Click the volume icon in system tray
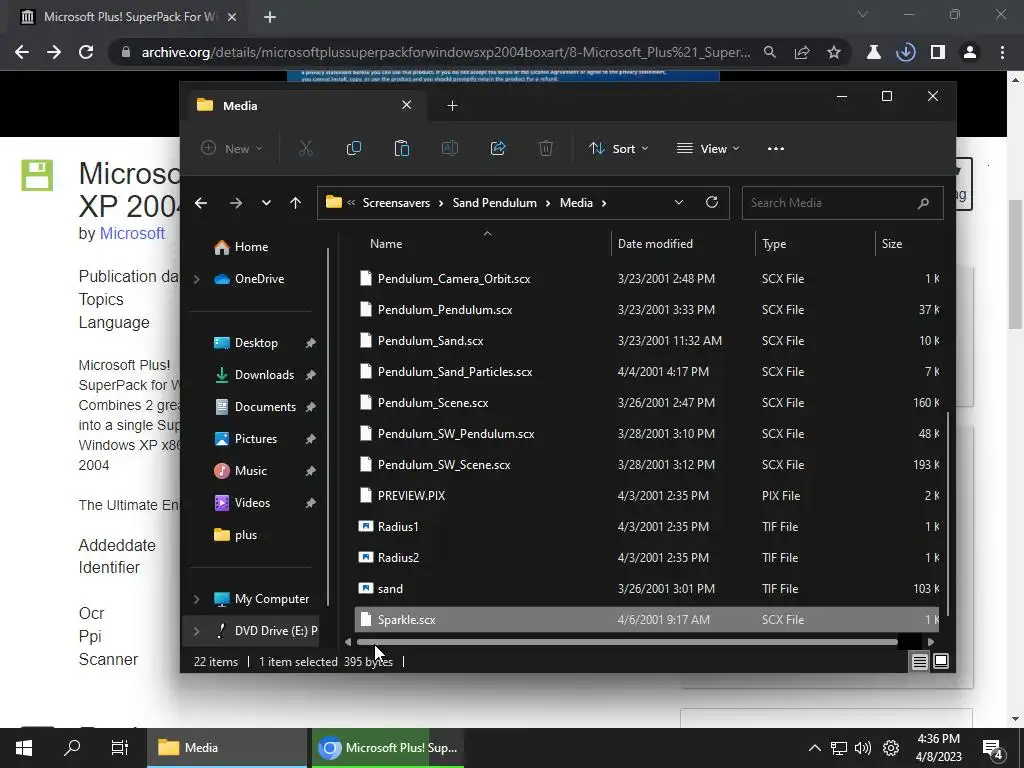Image resolution: width=1024 pixels, height=768 pixels. (863, 748)
